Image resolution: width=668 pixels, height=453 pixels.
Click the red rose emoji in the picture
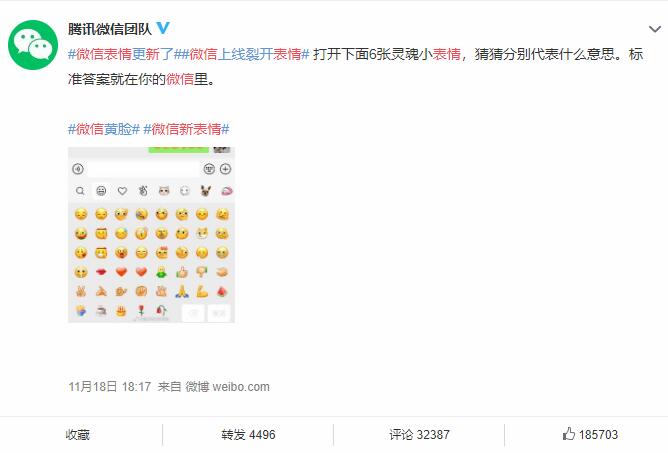tap(141, 311)
